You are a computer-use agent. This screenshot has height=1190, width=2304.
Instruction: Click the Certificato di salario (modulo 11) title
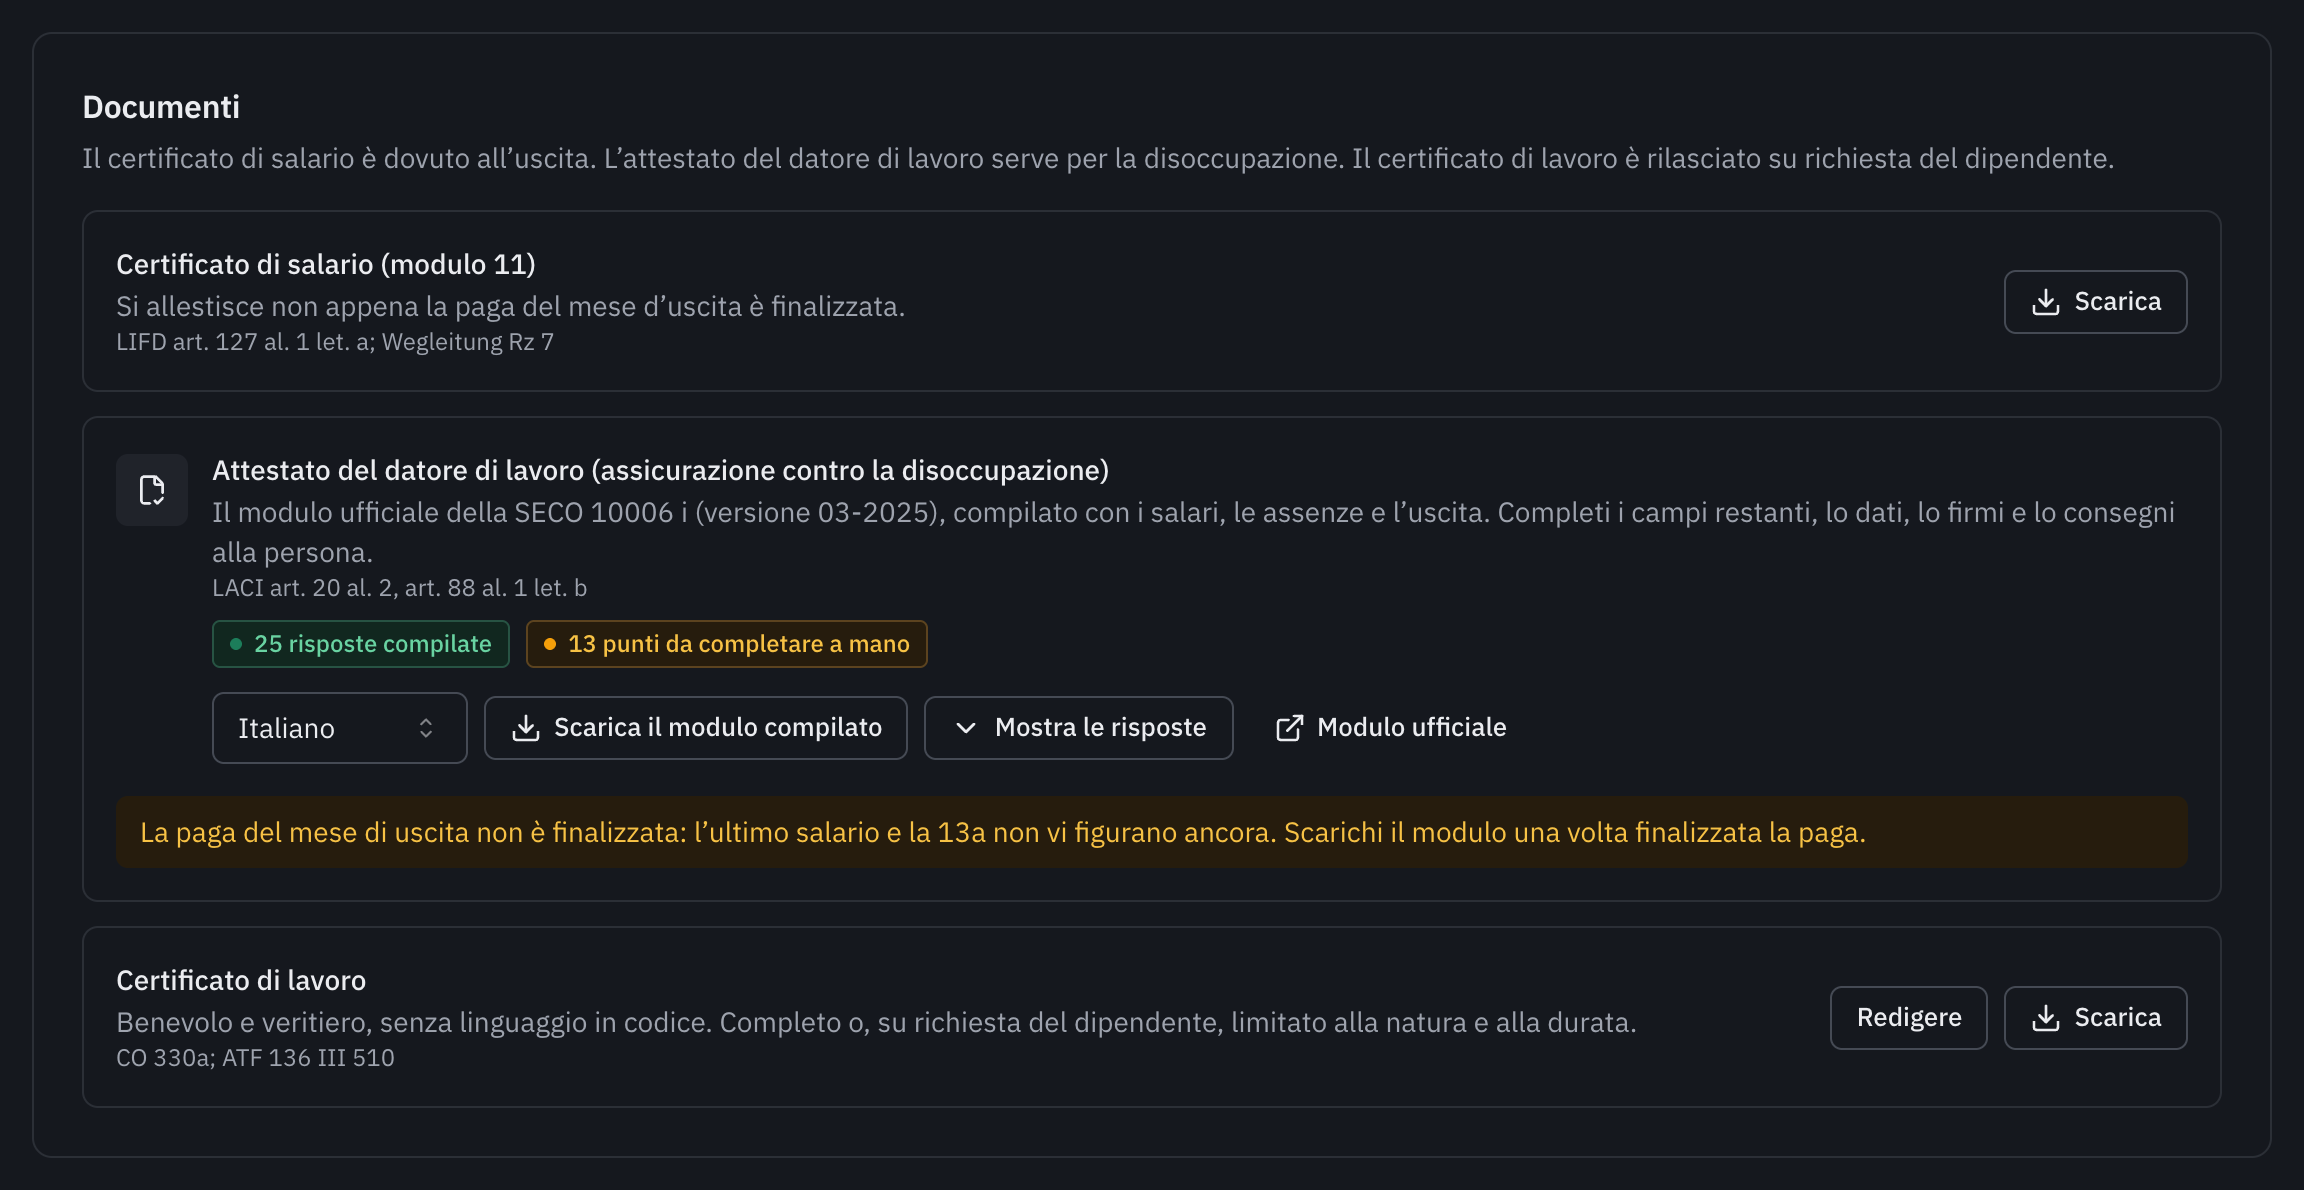pyautogui.click(x=326, y=264)
